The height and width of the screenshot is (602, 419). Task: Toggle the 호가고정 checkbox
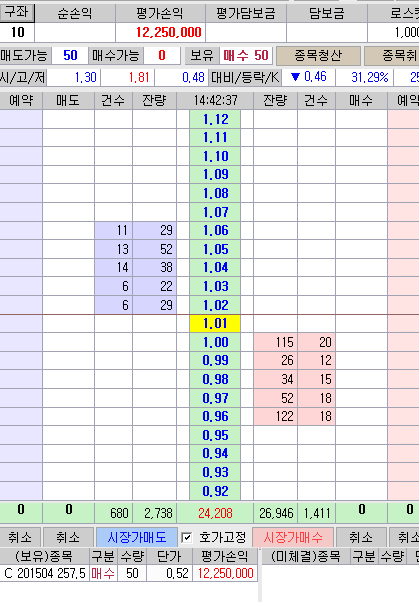click(186, 538)
